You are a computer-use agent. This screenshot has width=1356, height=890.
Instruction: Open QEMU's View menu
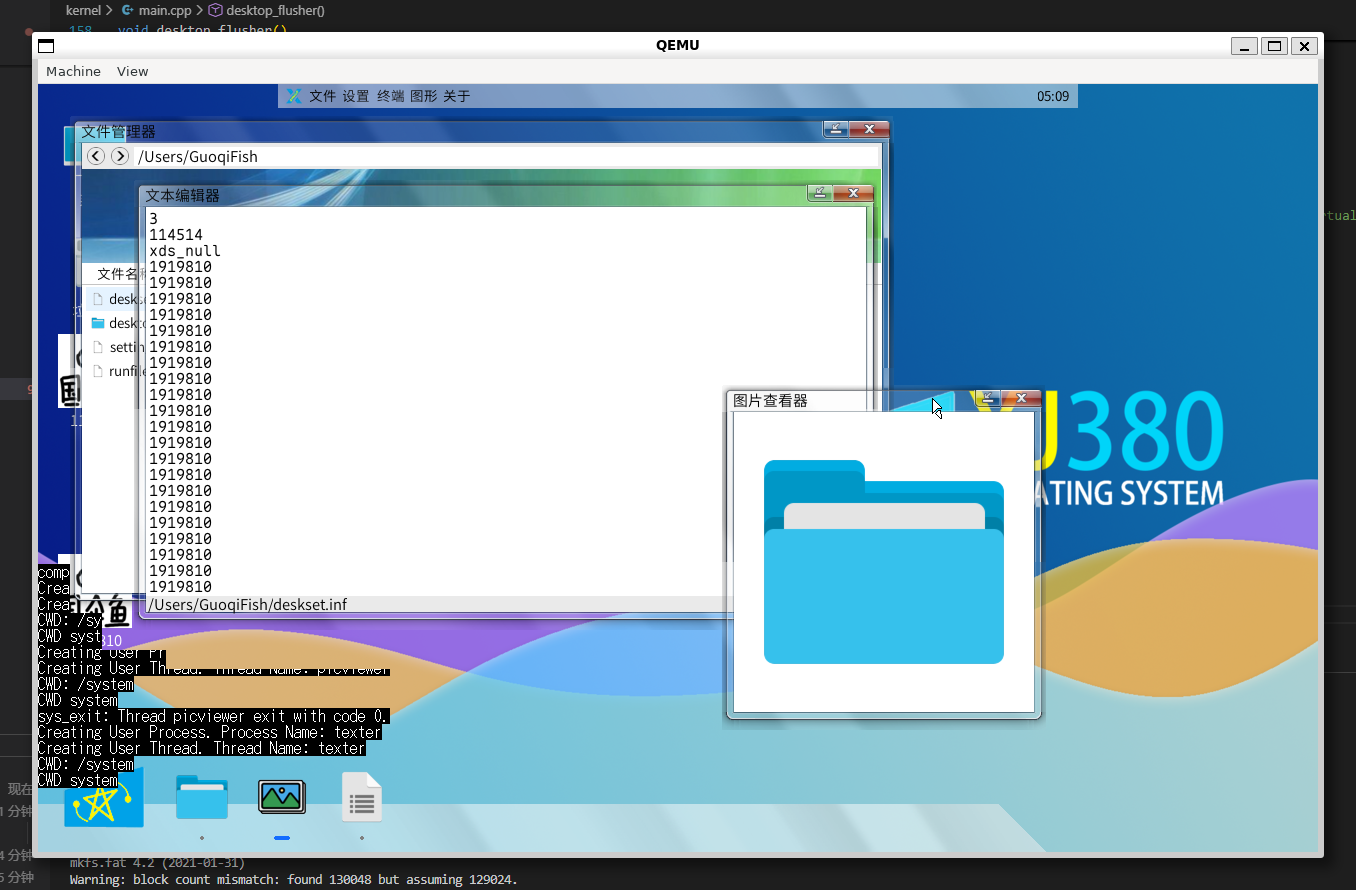tap(132, 71)
